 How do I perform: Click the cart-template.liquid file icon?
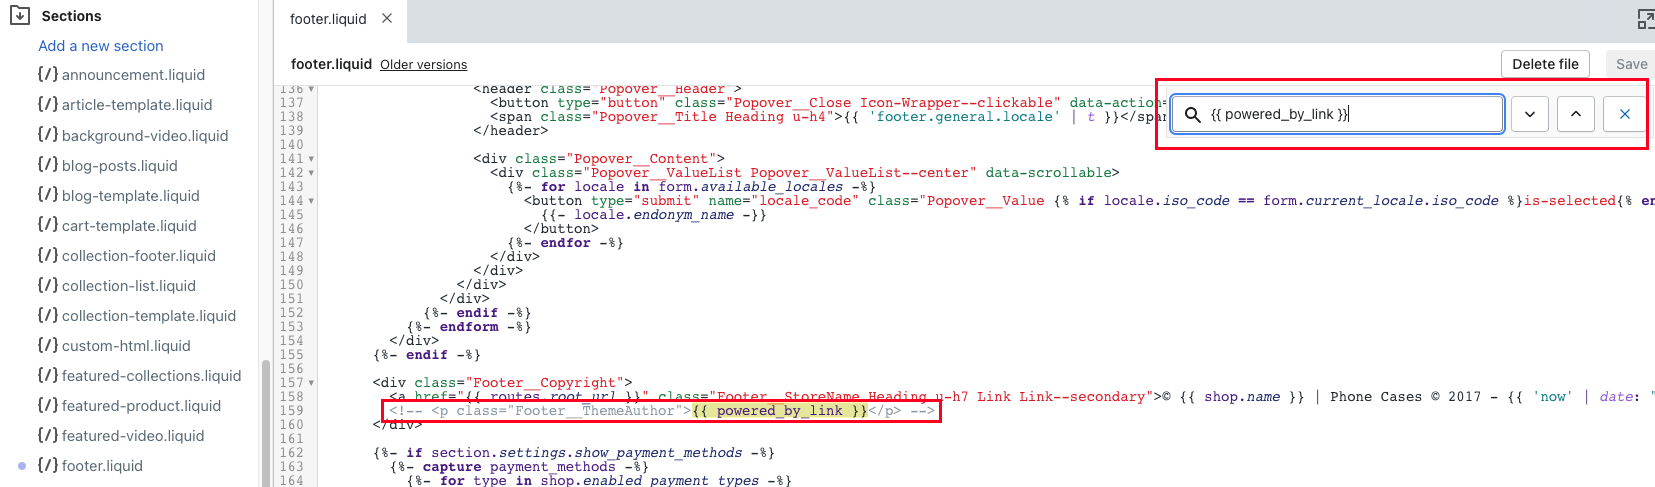(47, 225)
